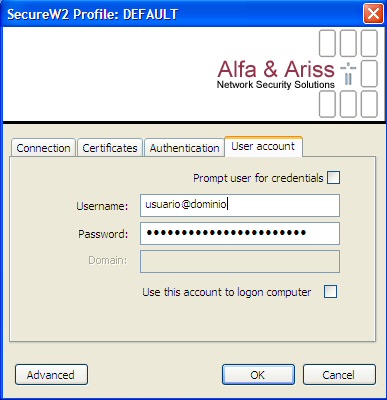This screenshot has height=400, width=387.
Task: Click the logo's small figure icon
Action: [x=348, y=73]
